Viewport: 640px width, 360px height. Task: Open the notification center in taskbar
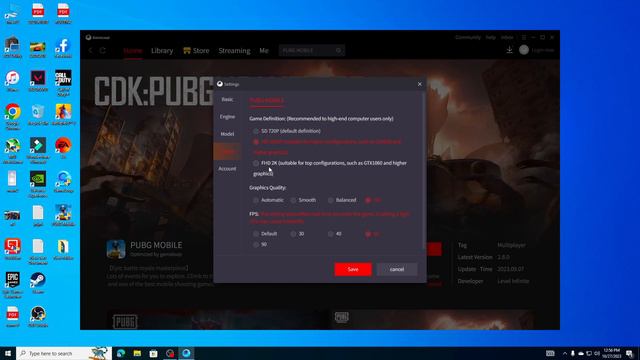(x=629, y=353)
